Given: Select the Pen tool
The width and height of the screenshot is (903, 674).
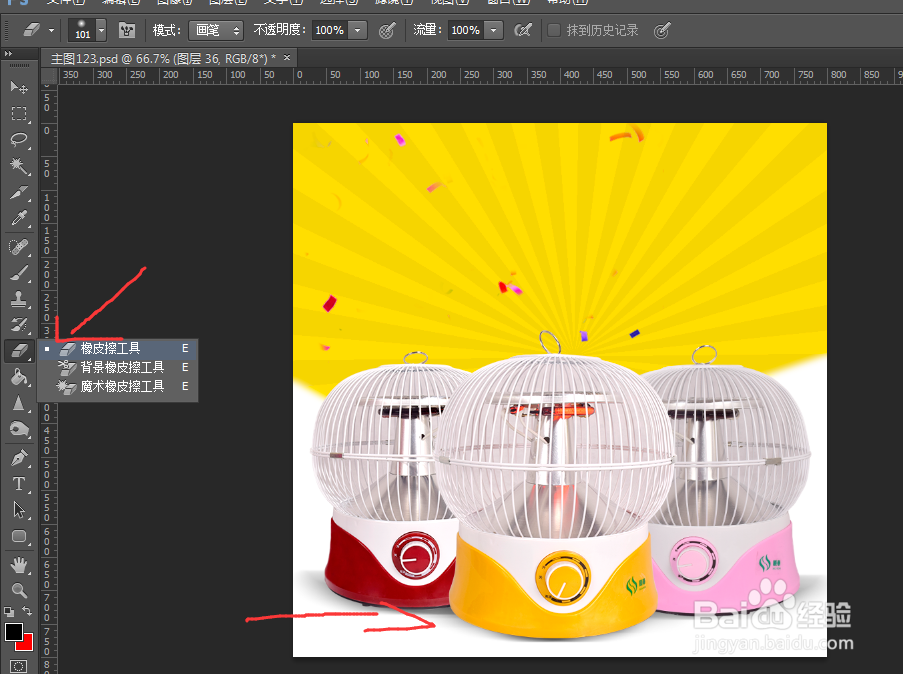Looking at the screenshot, I should [x=18, y=458].
